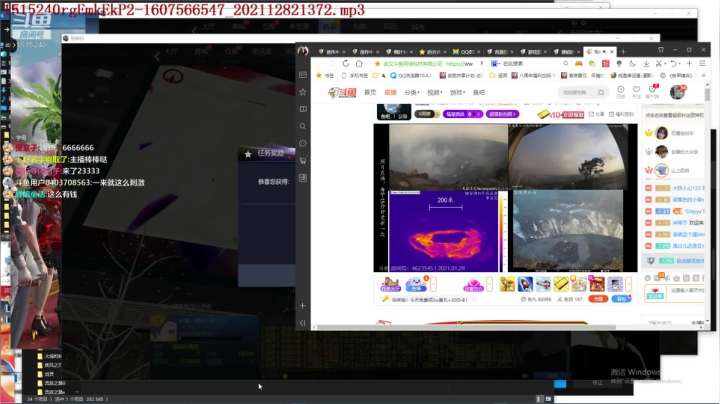Open the 手机书签 bookmark
The image size is (720, 404).
(x=355, y=75)
